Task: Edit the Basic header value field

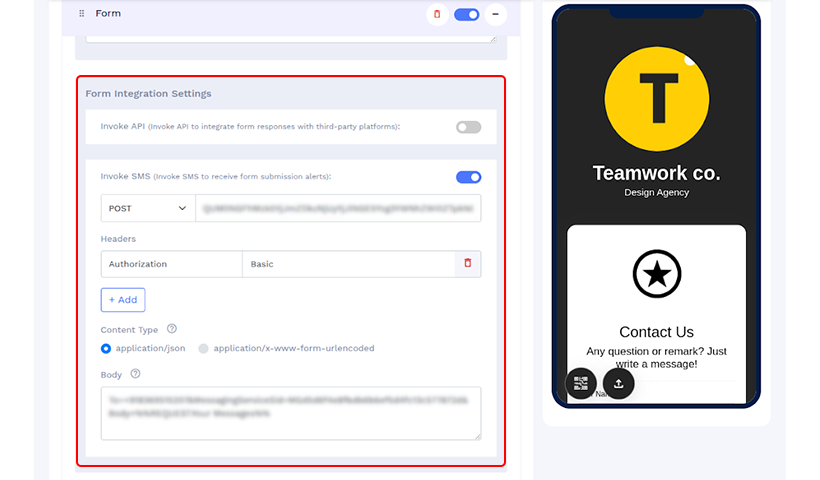Action: coord(349,264)
